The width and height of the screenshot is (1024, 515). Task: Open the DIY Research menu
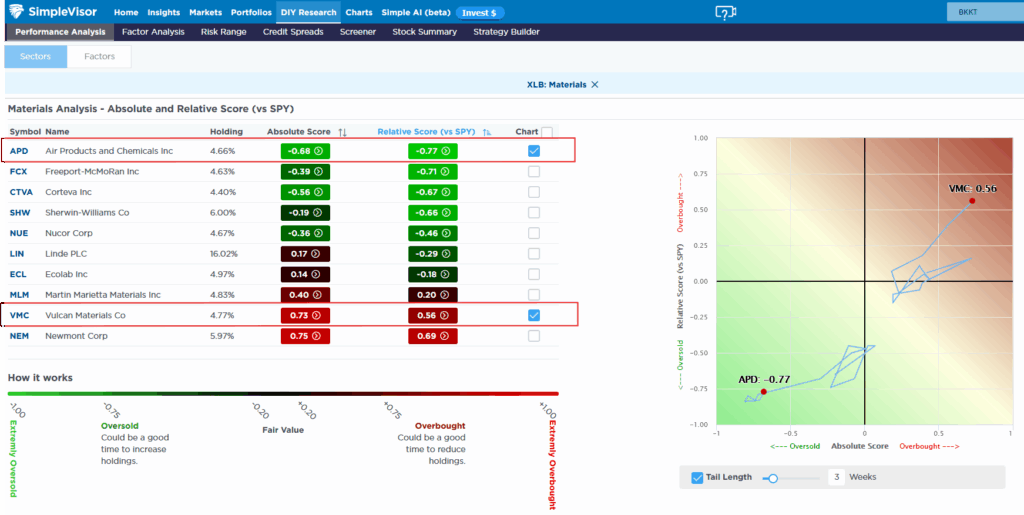pos(308,12)
